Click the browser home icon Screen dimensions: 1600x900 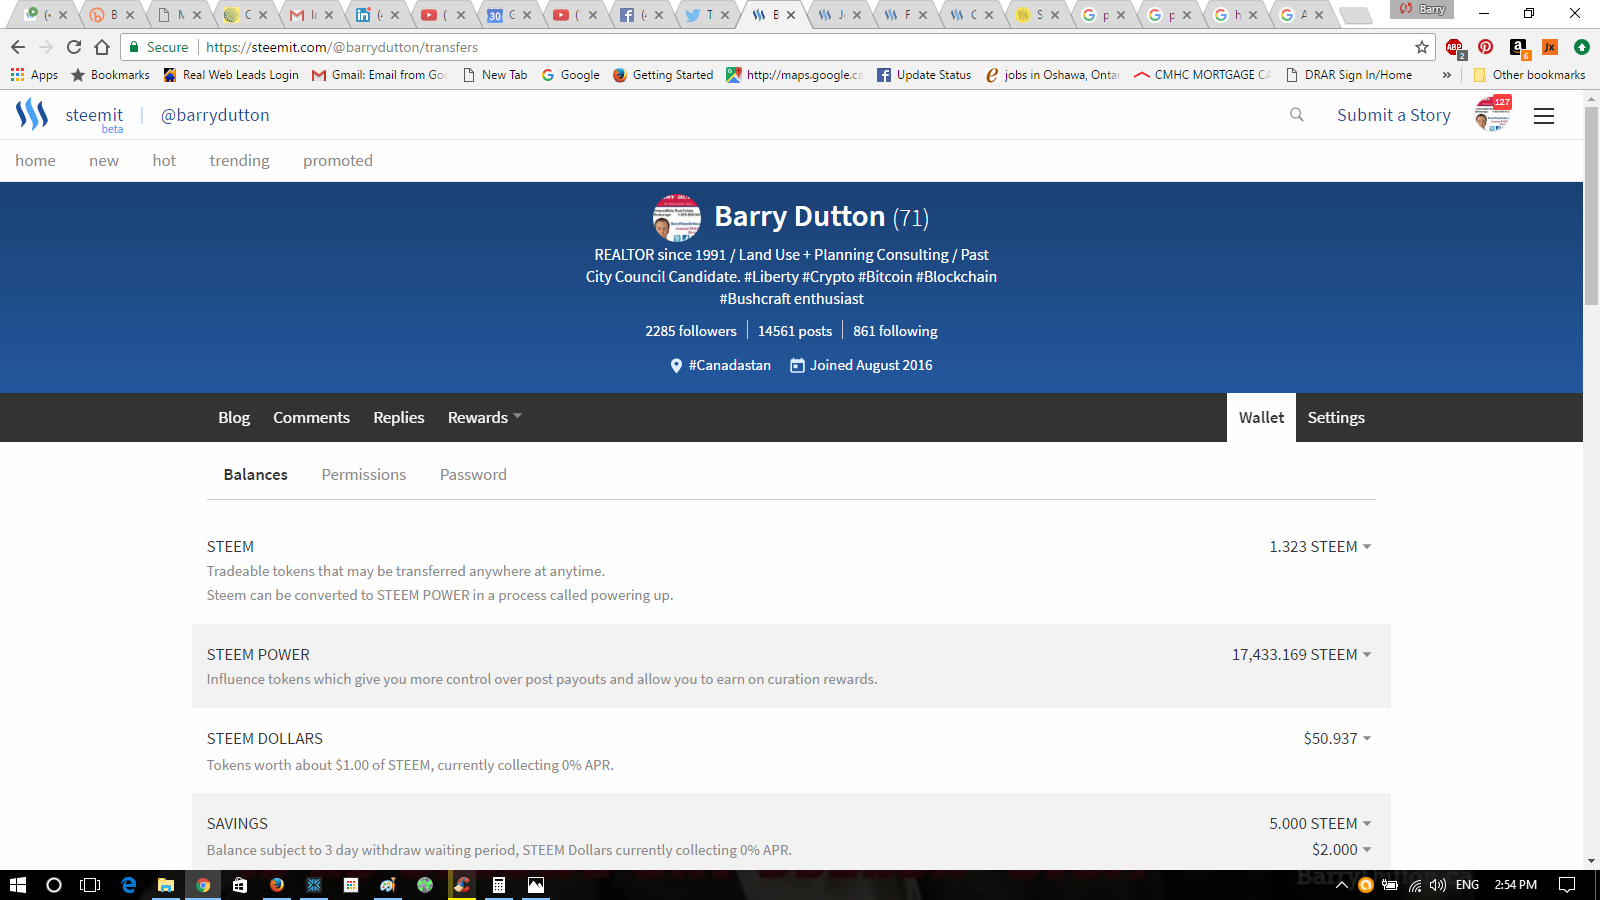(x=102, y=47)
